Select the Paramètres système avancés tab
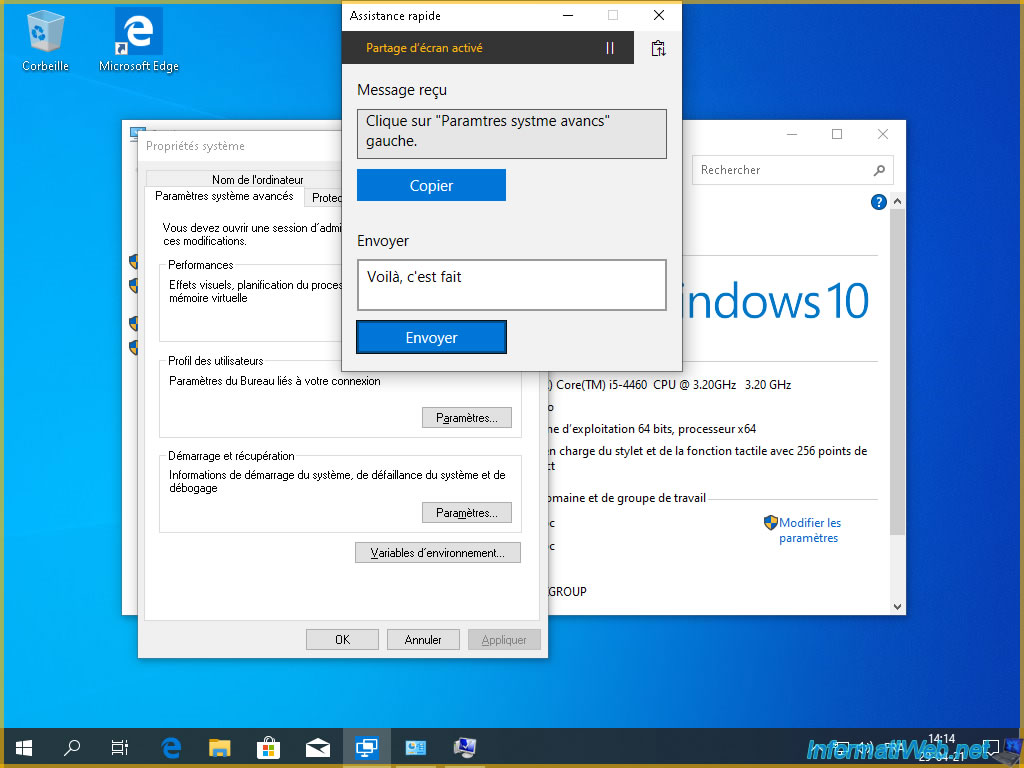 coord(224,197)
